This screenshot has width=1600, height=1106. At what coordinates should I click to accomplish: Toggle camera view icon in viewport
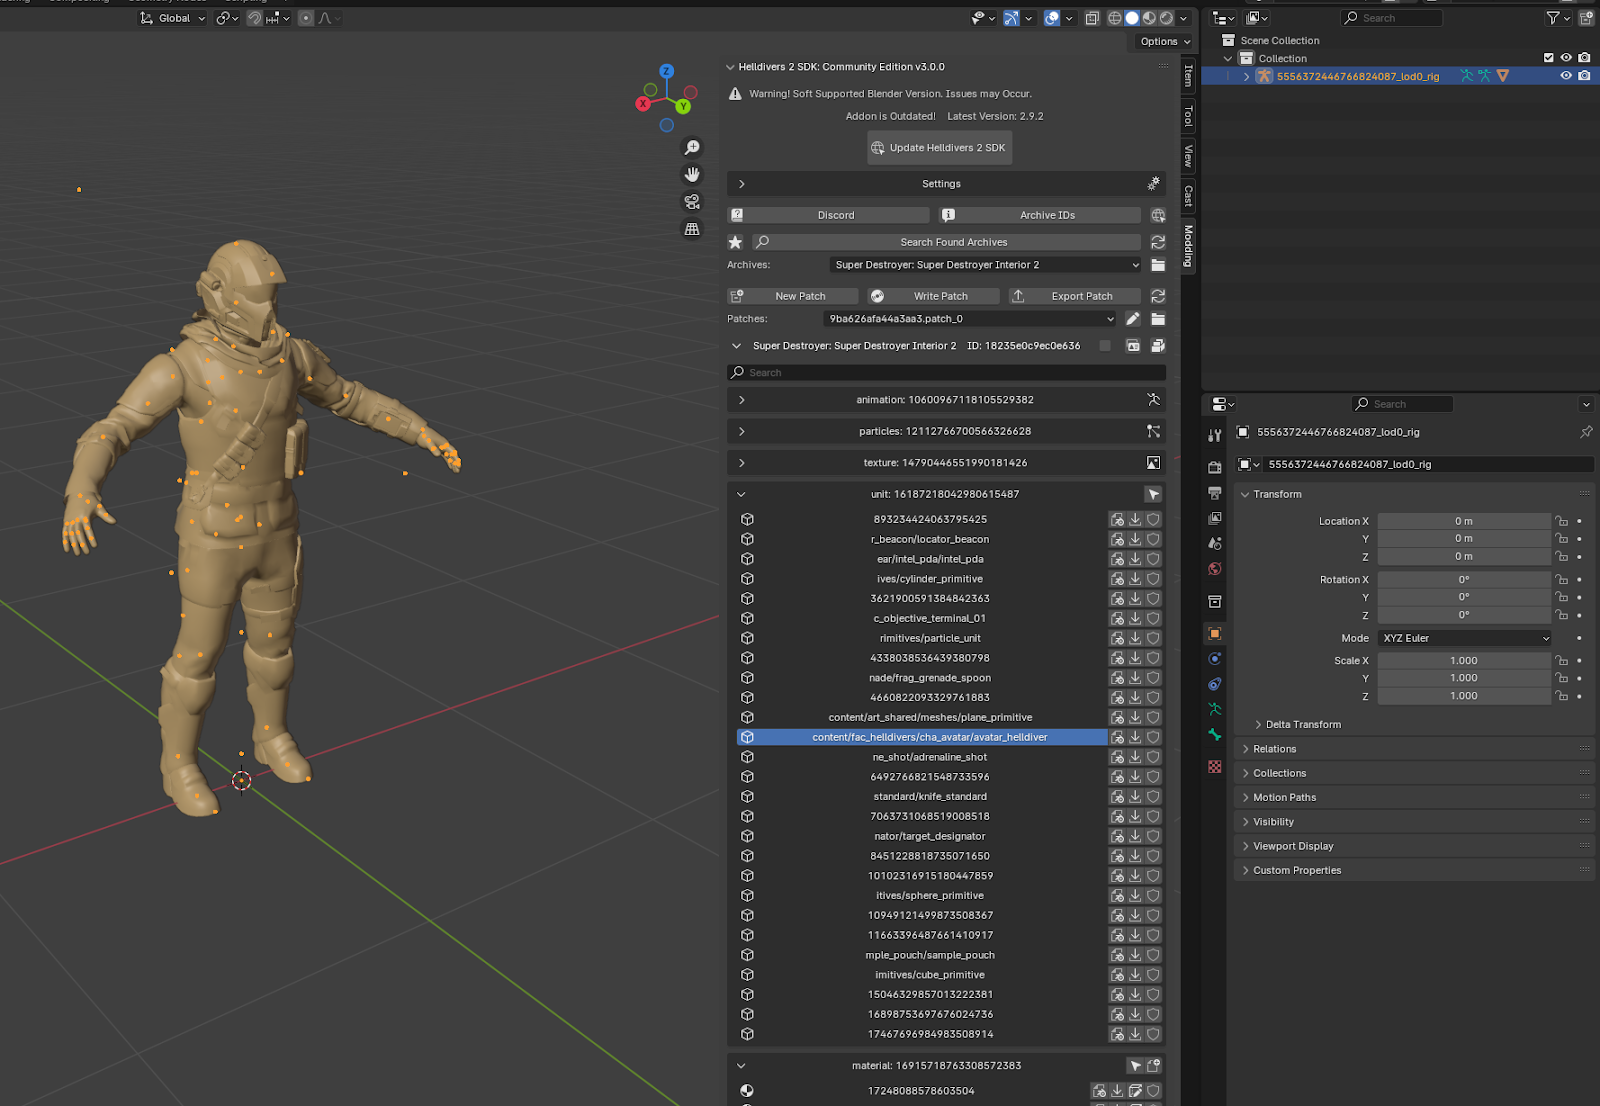coord(692,202)
